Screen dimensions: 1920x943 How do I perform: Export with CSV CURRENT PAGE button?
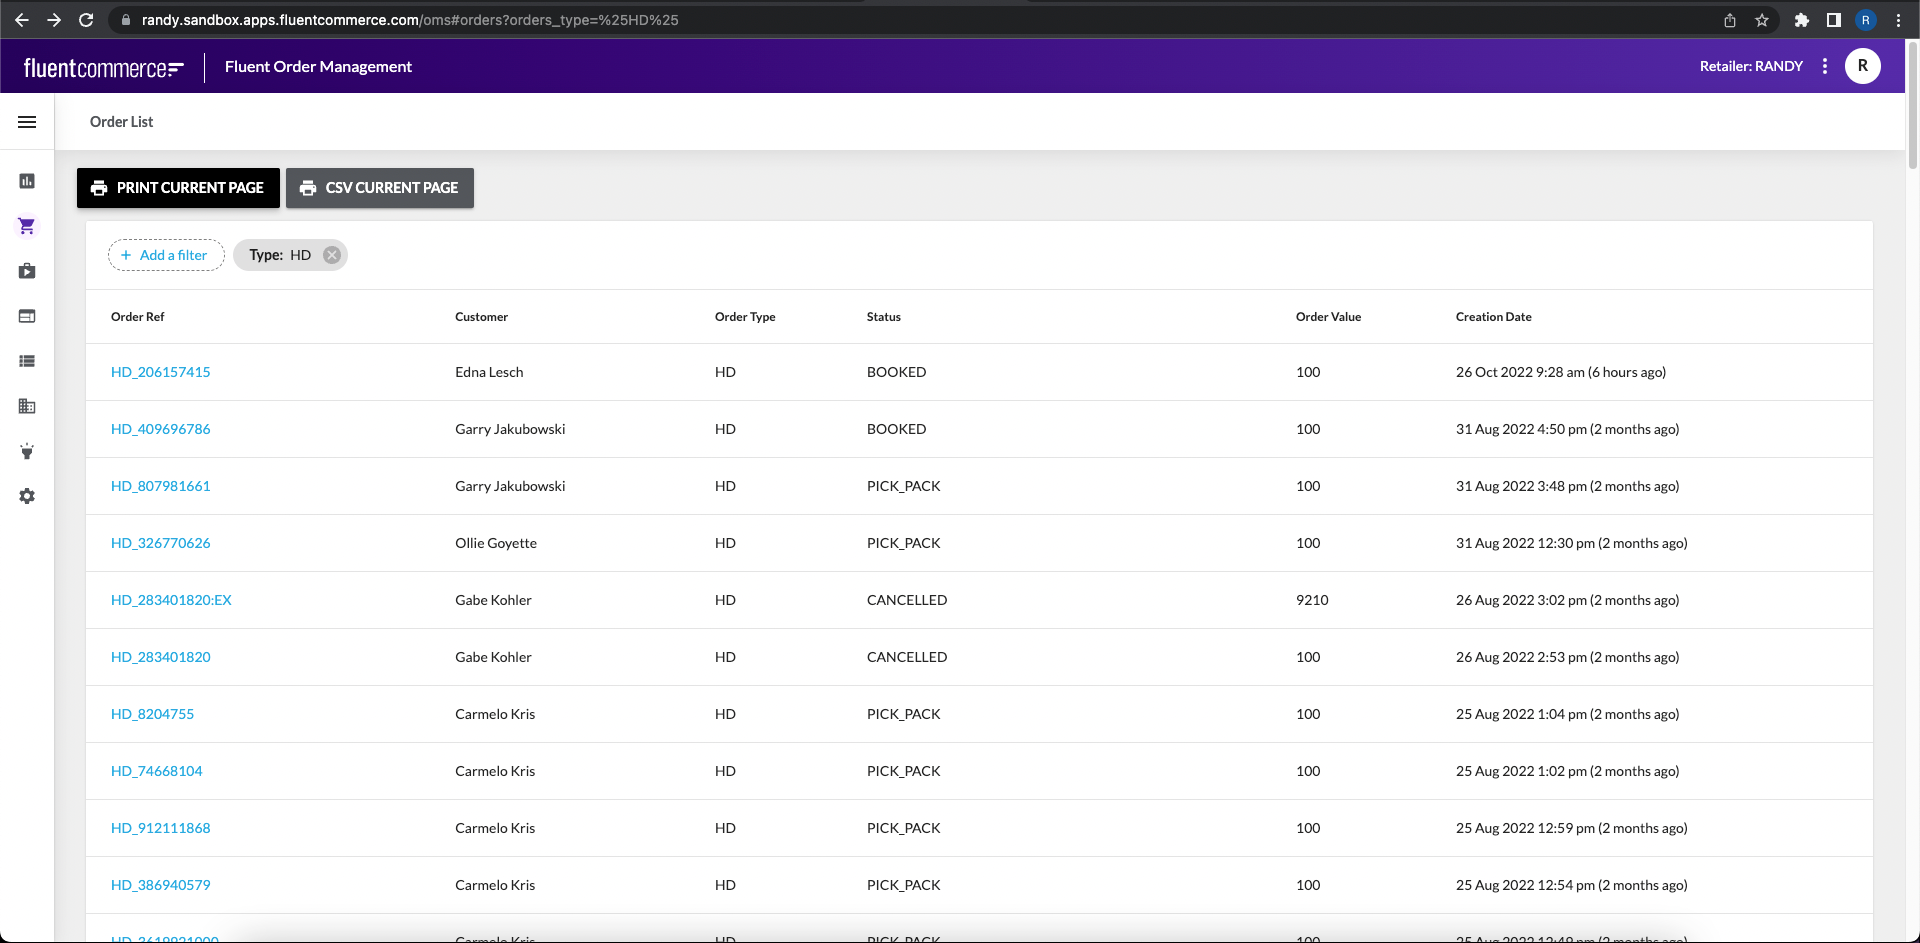coord(380,188)
